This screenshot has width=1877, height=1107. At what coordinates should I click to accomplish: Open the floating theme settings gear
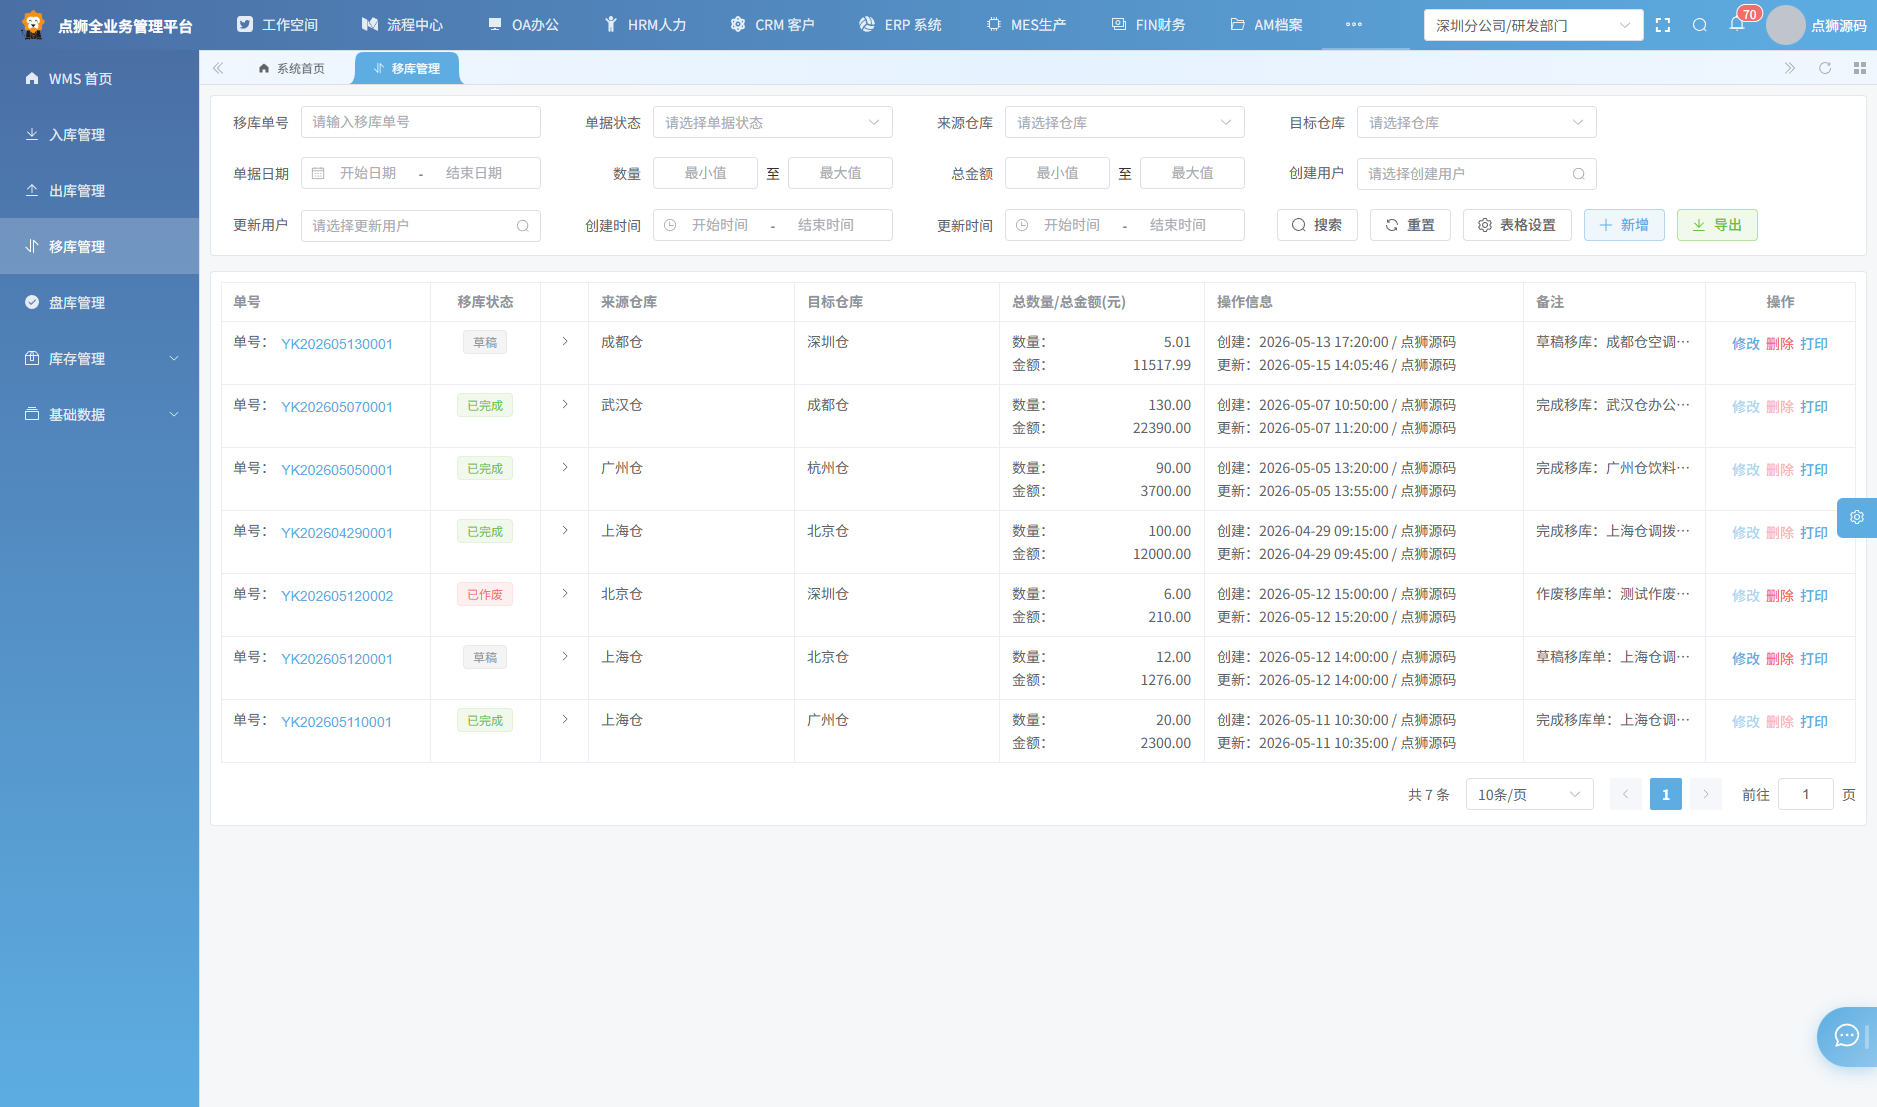click(x=1857, y=517)
